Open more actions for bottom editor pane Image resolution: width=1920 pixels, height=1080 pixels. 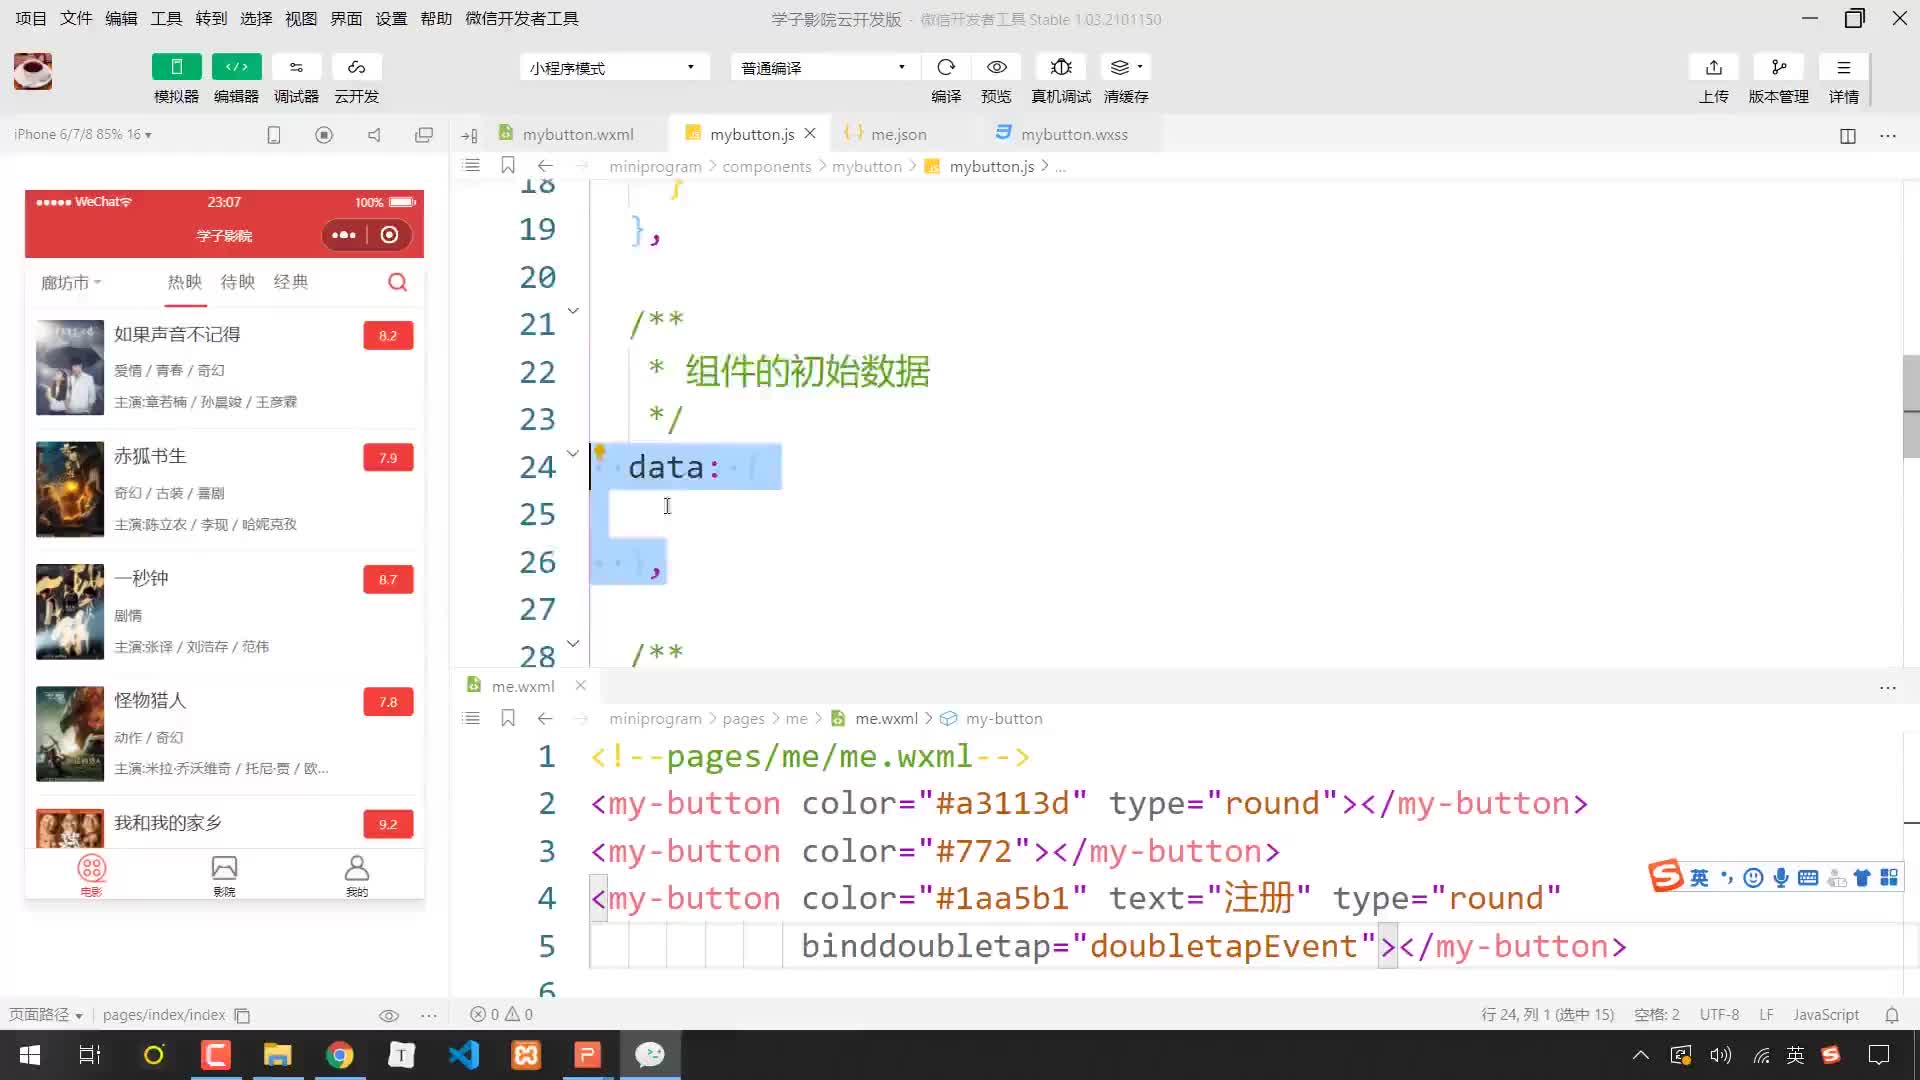click(1888, 688)
